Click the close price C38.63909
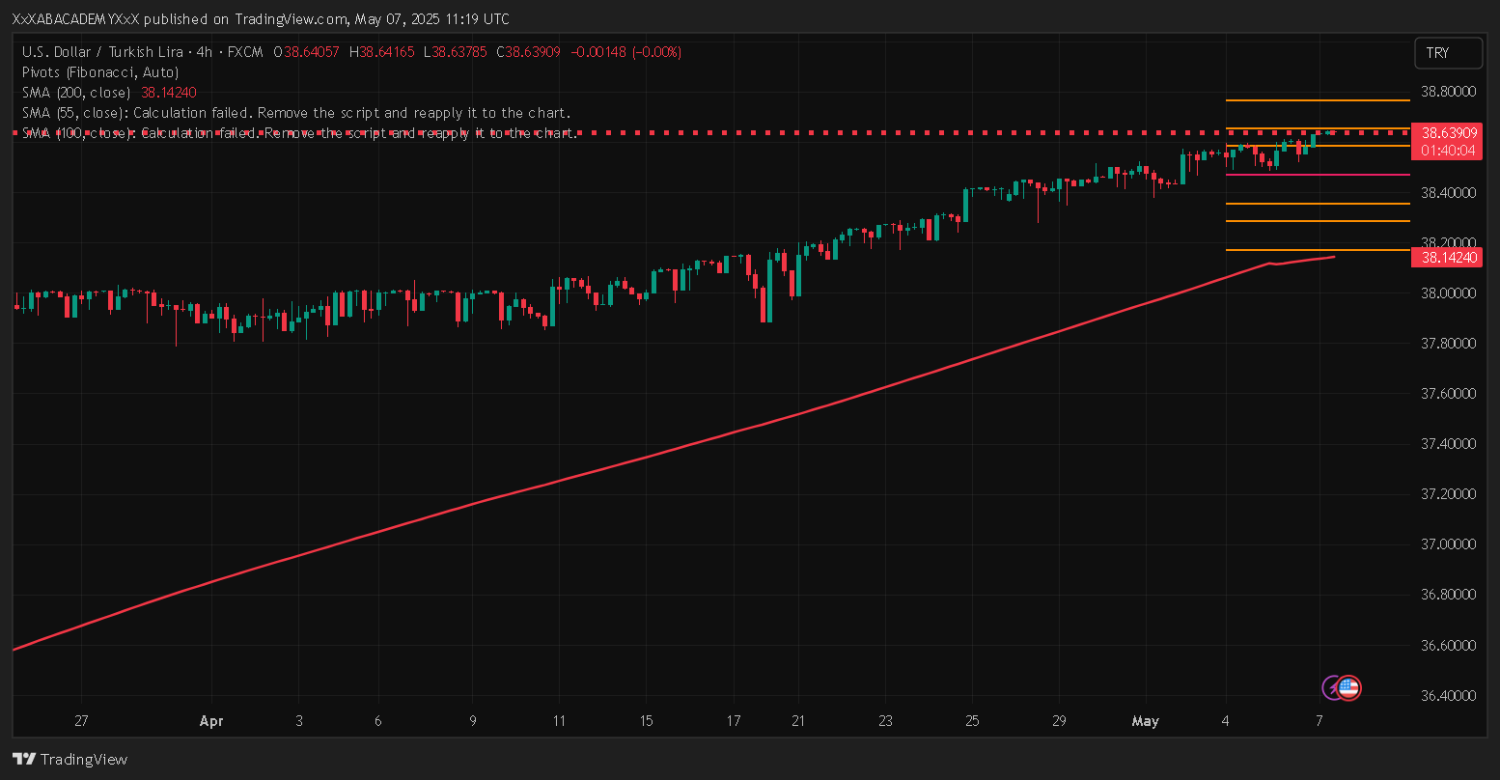1500x780 pixels. (530, 52)
